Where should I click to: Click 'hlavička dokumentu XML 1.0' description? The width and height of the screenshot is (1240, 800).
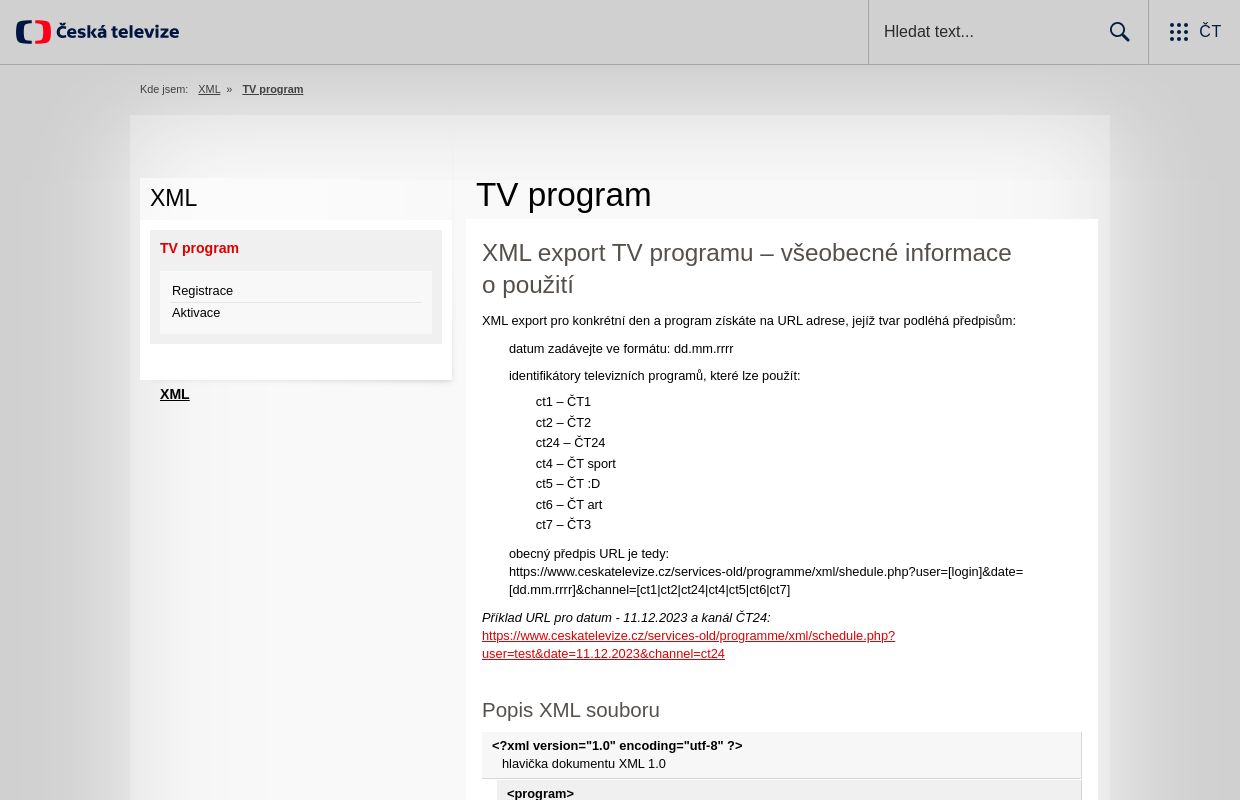click(x=584, y=764)
